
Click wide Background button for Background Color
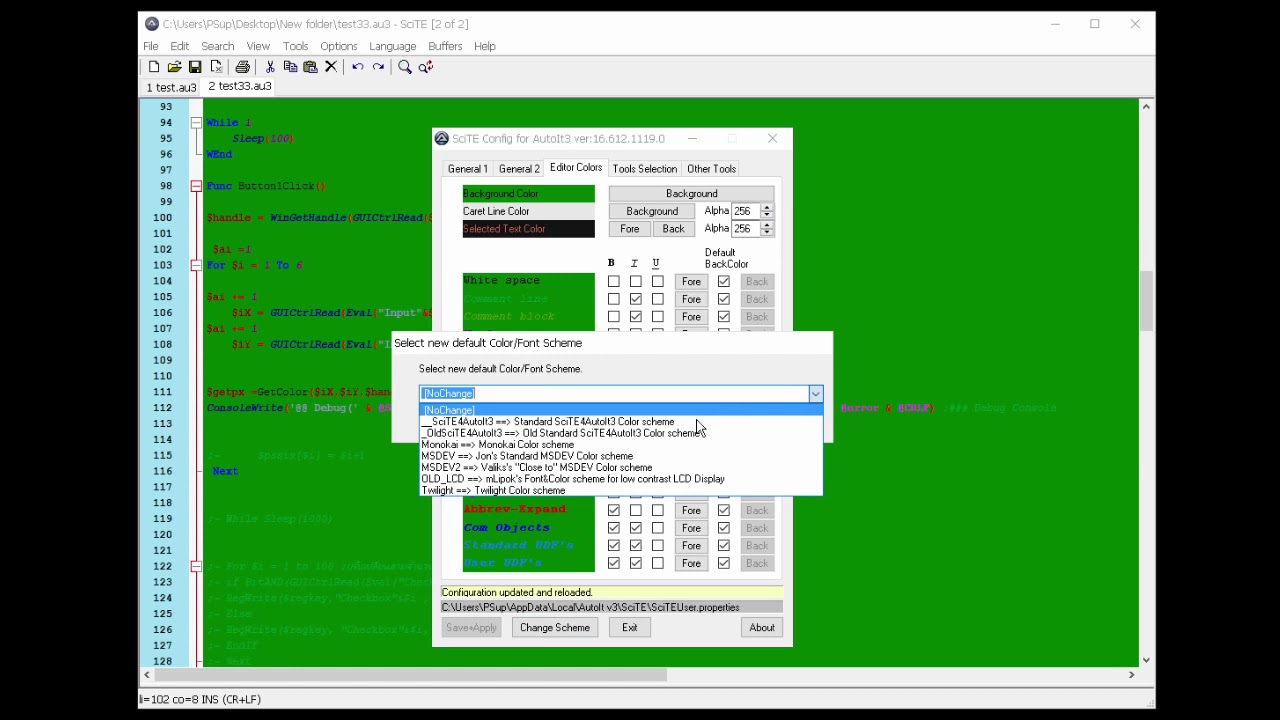pyautogui.click(x=692, y=194)
